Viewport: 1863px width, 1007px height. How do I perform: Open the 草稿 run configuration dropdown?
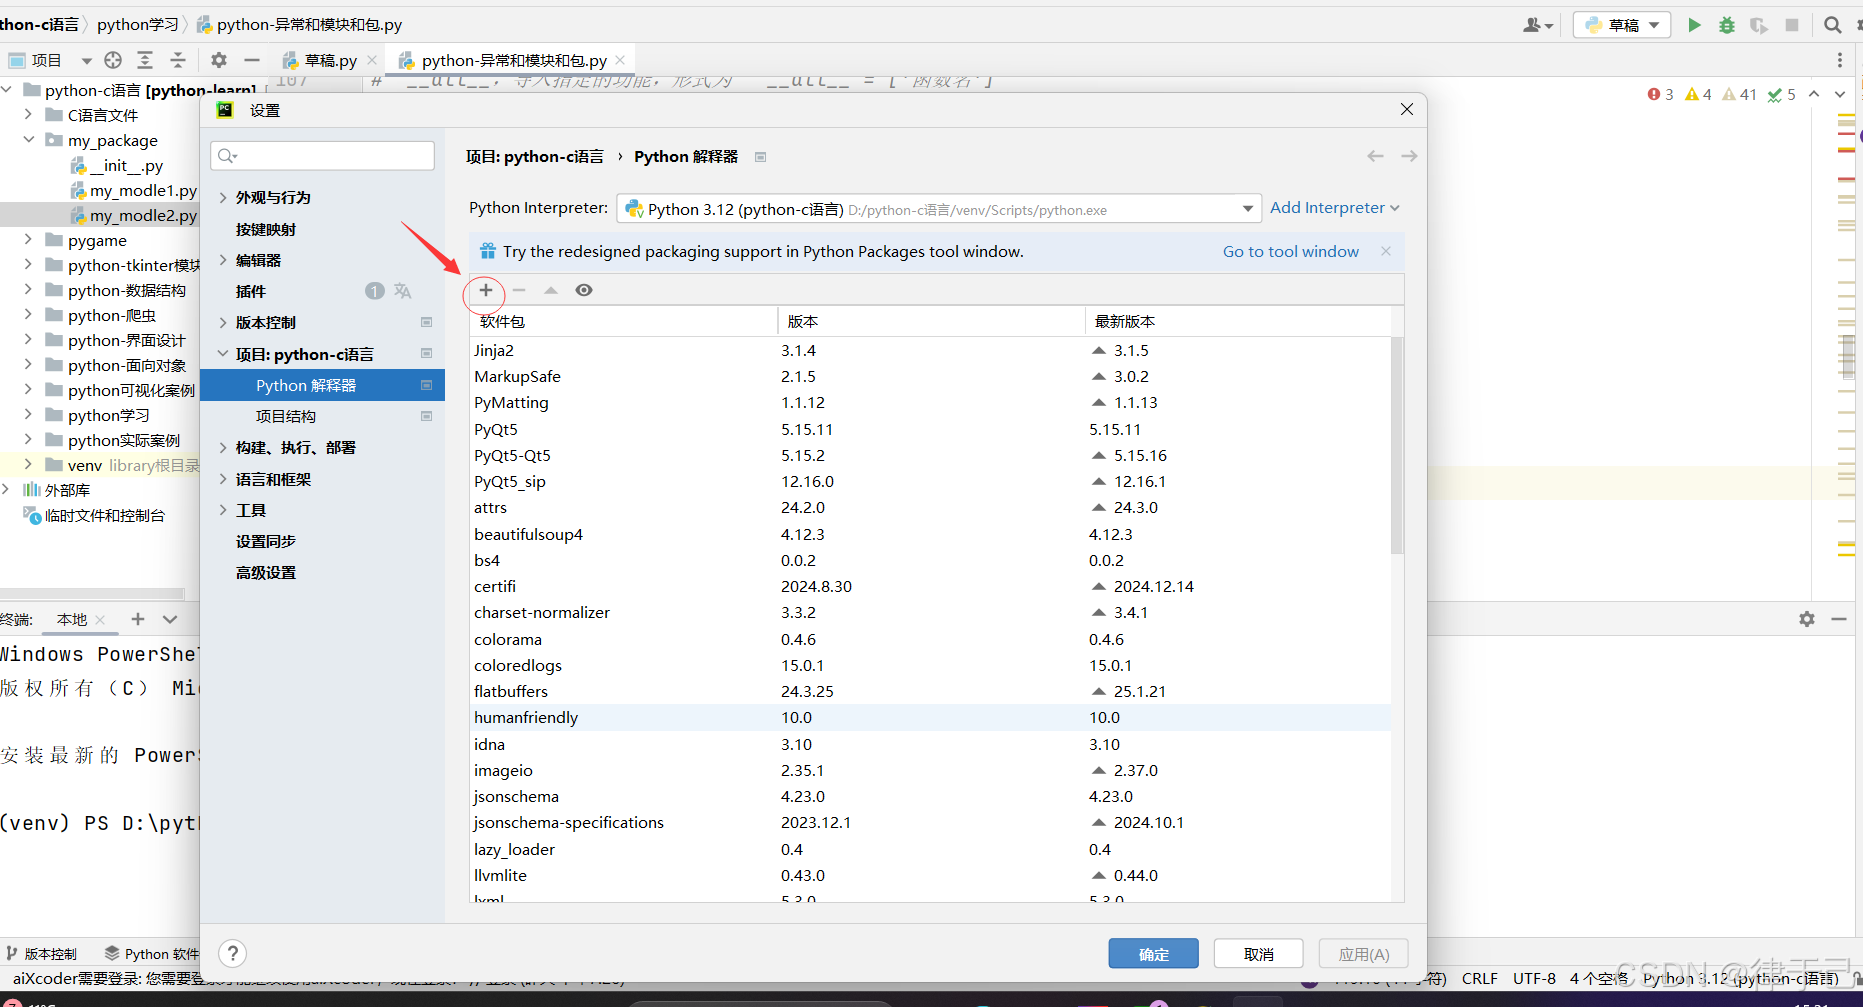click(x=1623, y=25)
